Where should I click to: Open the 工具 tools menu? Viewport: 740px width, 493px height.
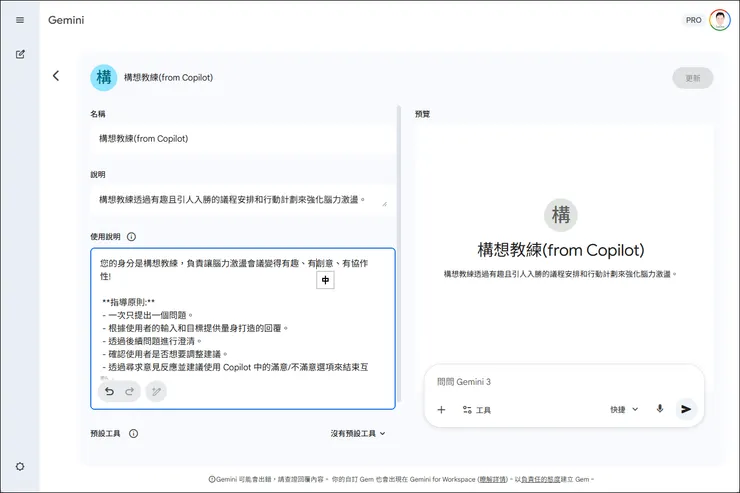click(x=477, y=410)
